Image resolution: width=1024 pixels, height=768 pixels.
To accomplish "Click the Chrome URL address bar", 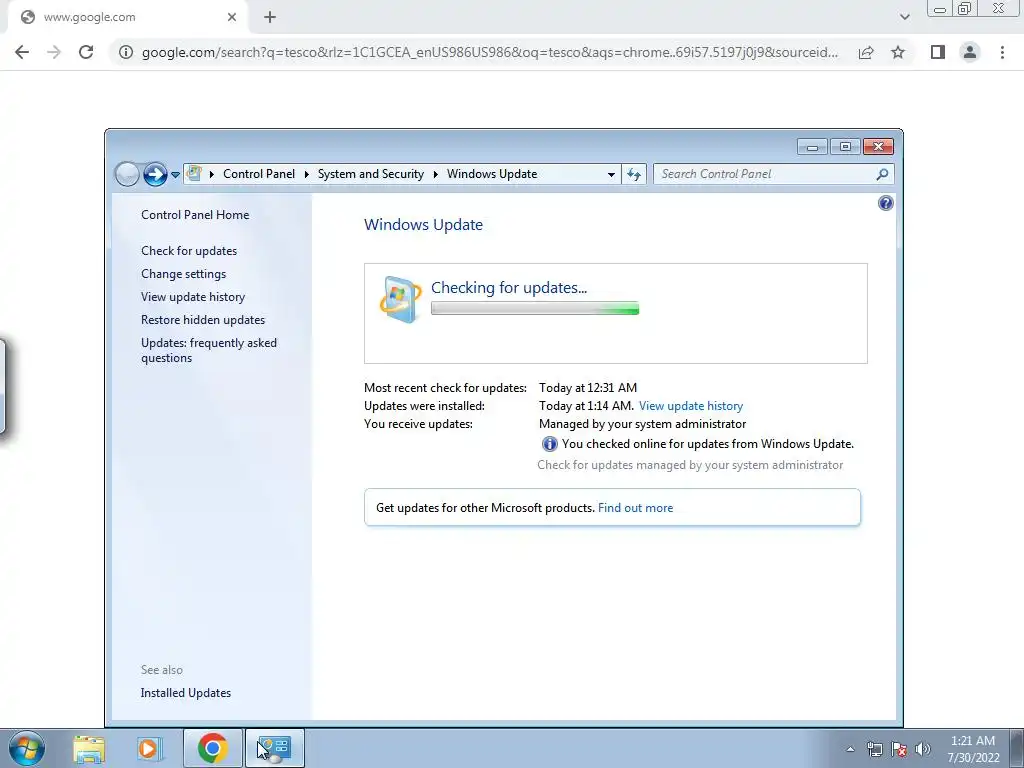I will coord(490,52).
